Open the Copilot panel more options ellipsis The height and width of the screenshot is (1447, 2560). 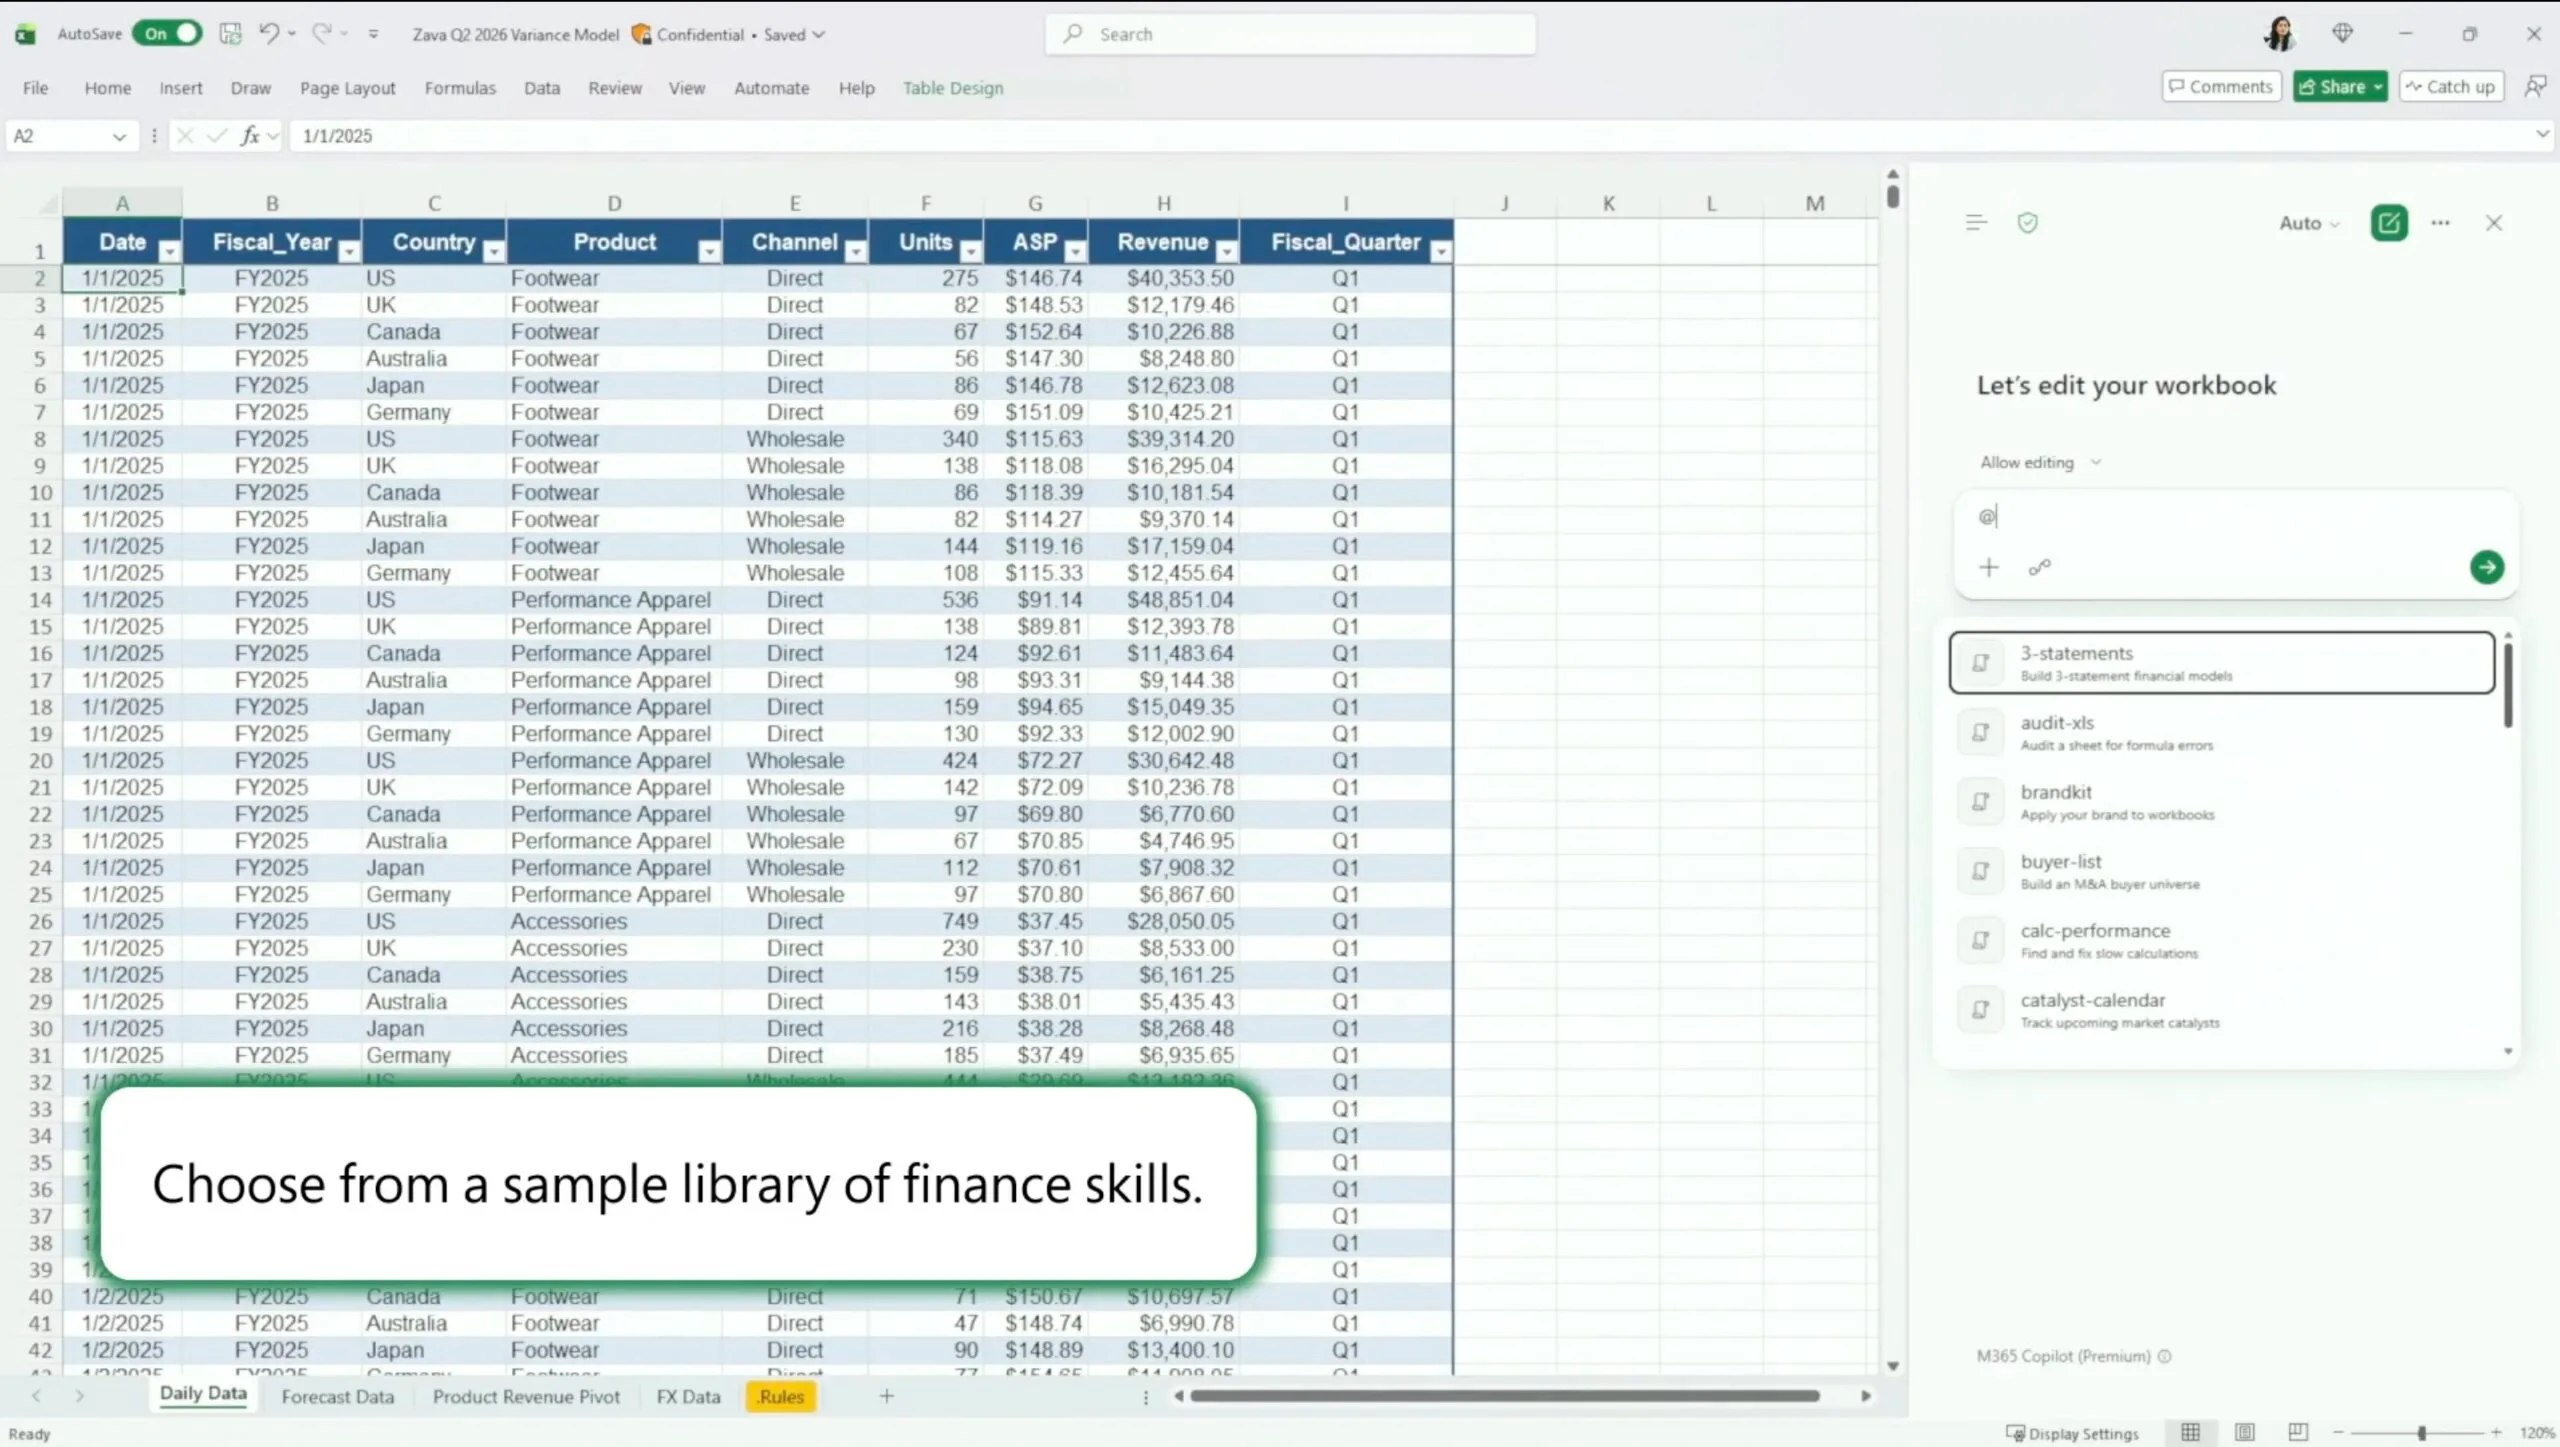pyautogui.click(x=2441, y=223)
